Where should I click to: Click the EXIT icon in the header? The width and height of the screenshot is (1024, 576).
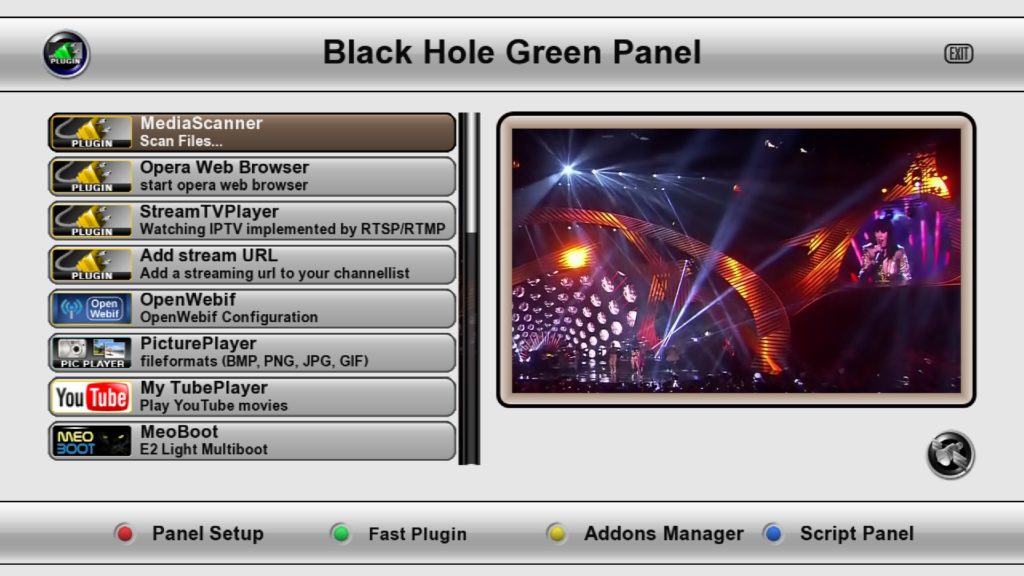(959, 54)
